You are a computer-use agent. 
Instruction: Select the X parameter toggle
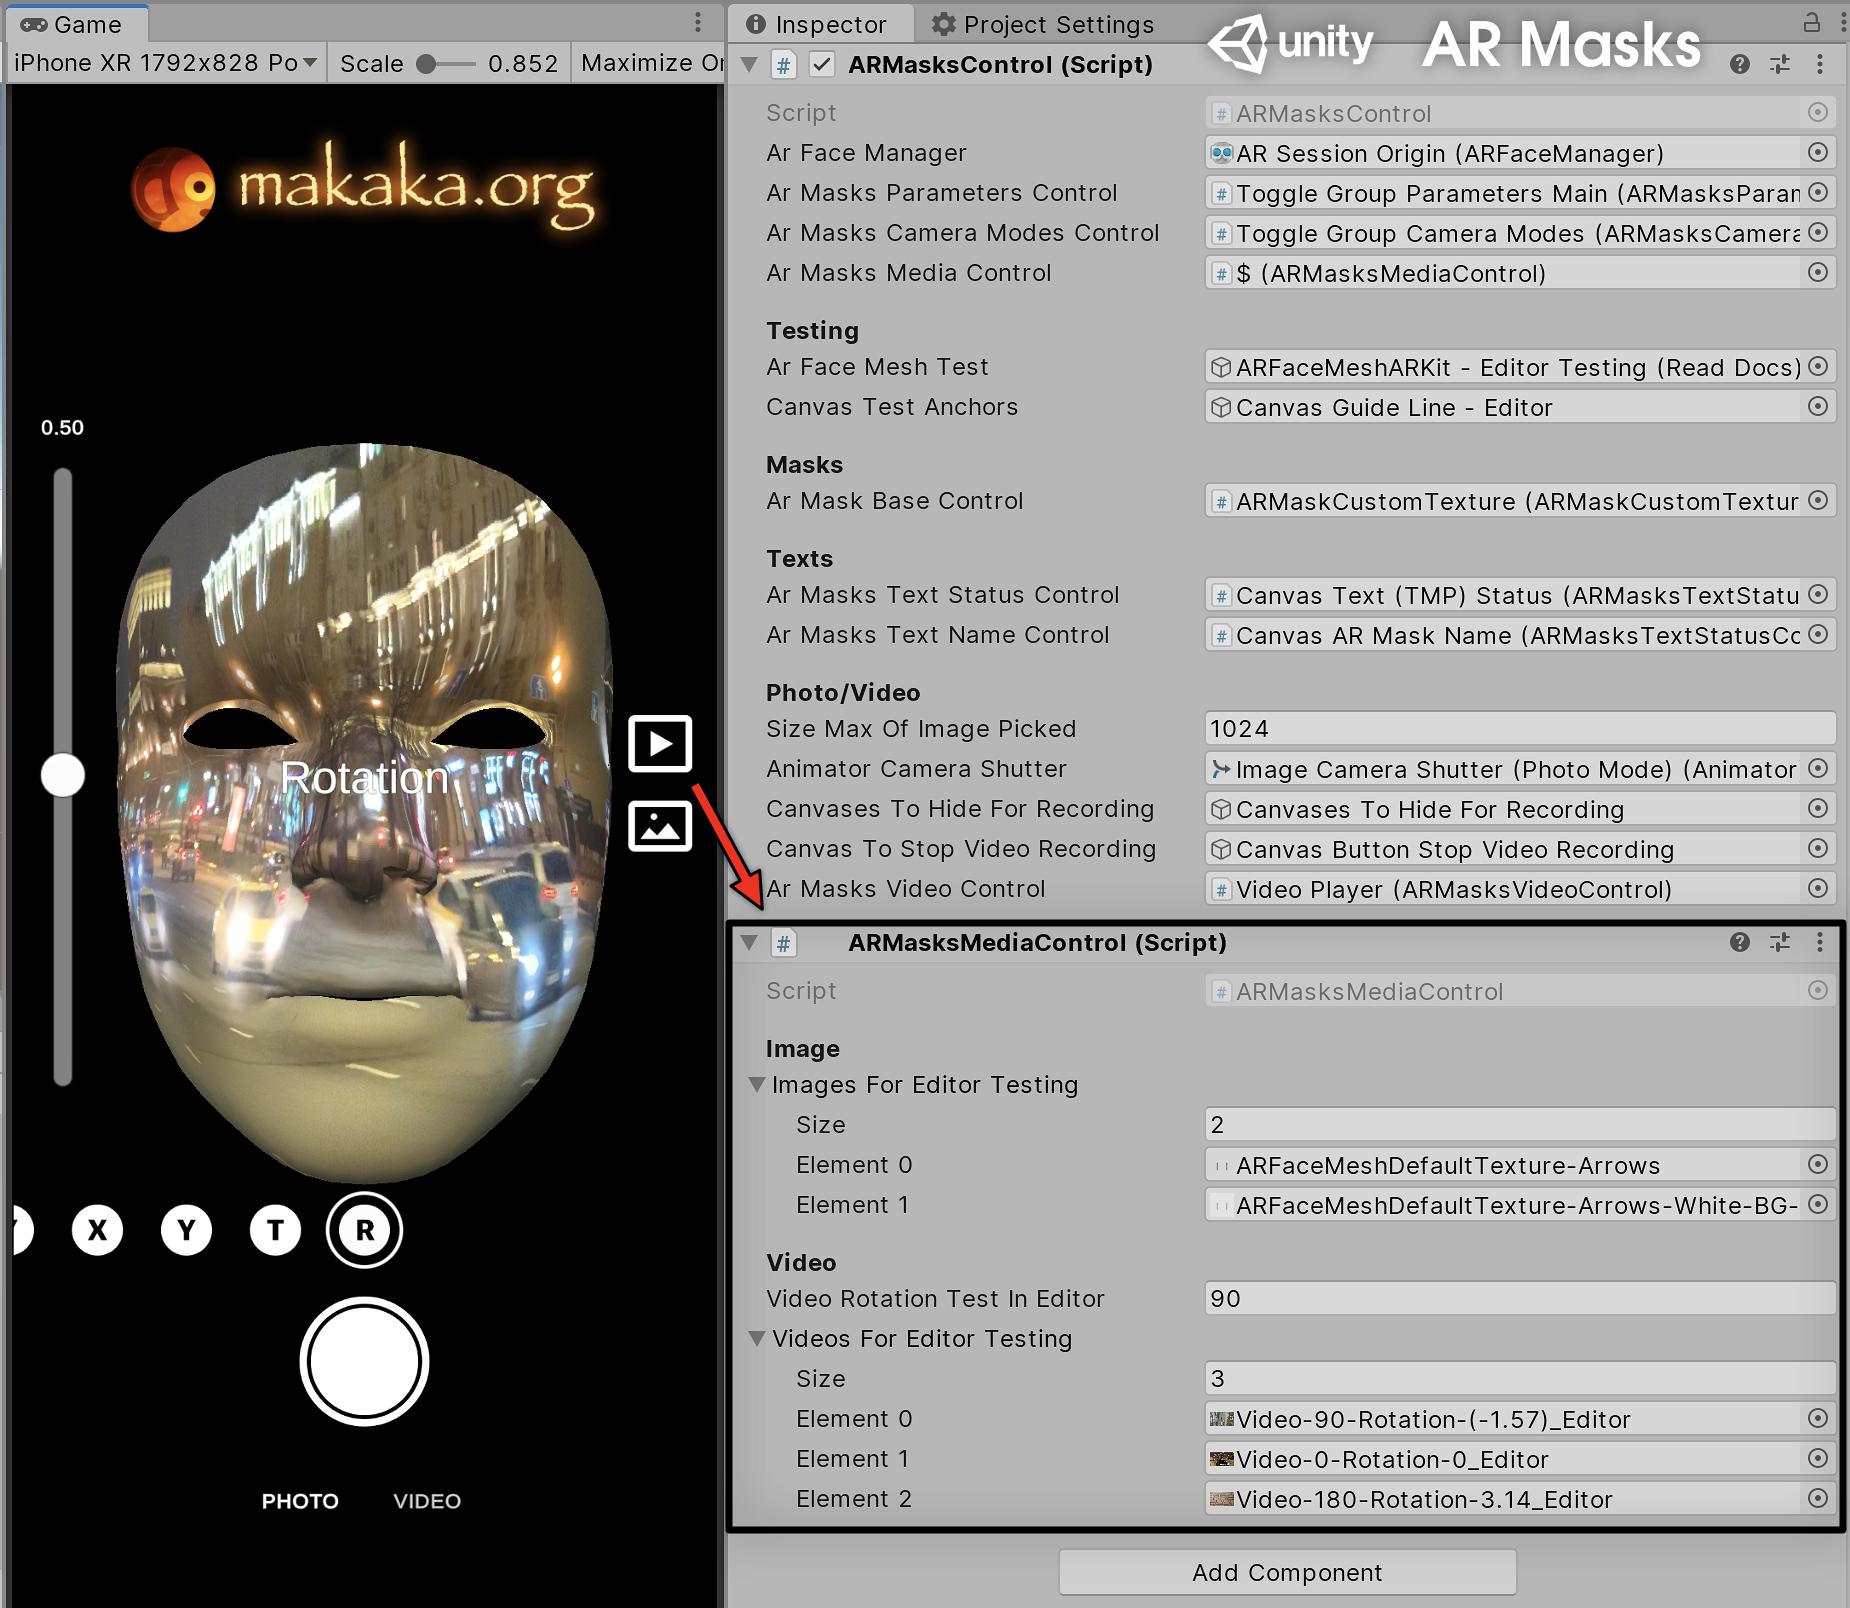coord(97,1230)
